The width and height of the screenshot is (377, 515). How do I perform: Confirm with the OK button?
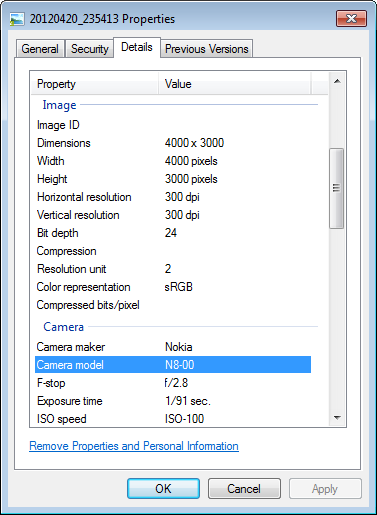(163, 489)
